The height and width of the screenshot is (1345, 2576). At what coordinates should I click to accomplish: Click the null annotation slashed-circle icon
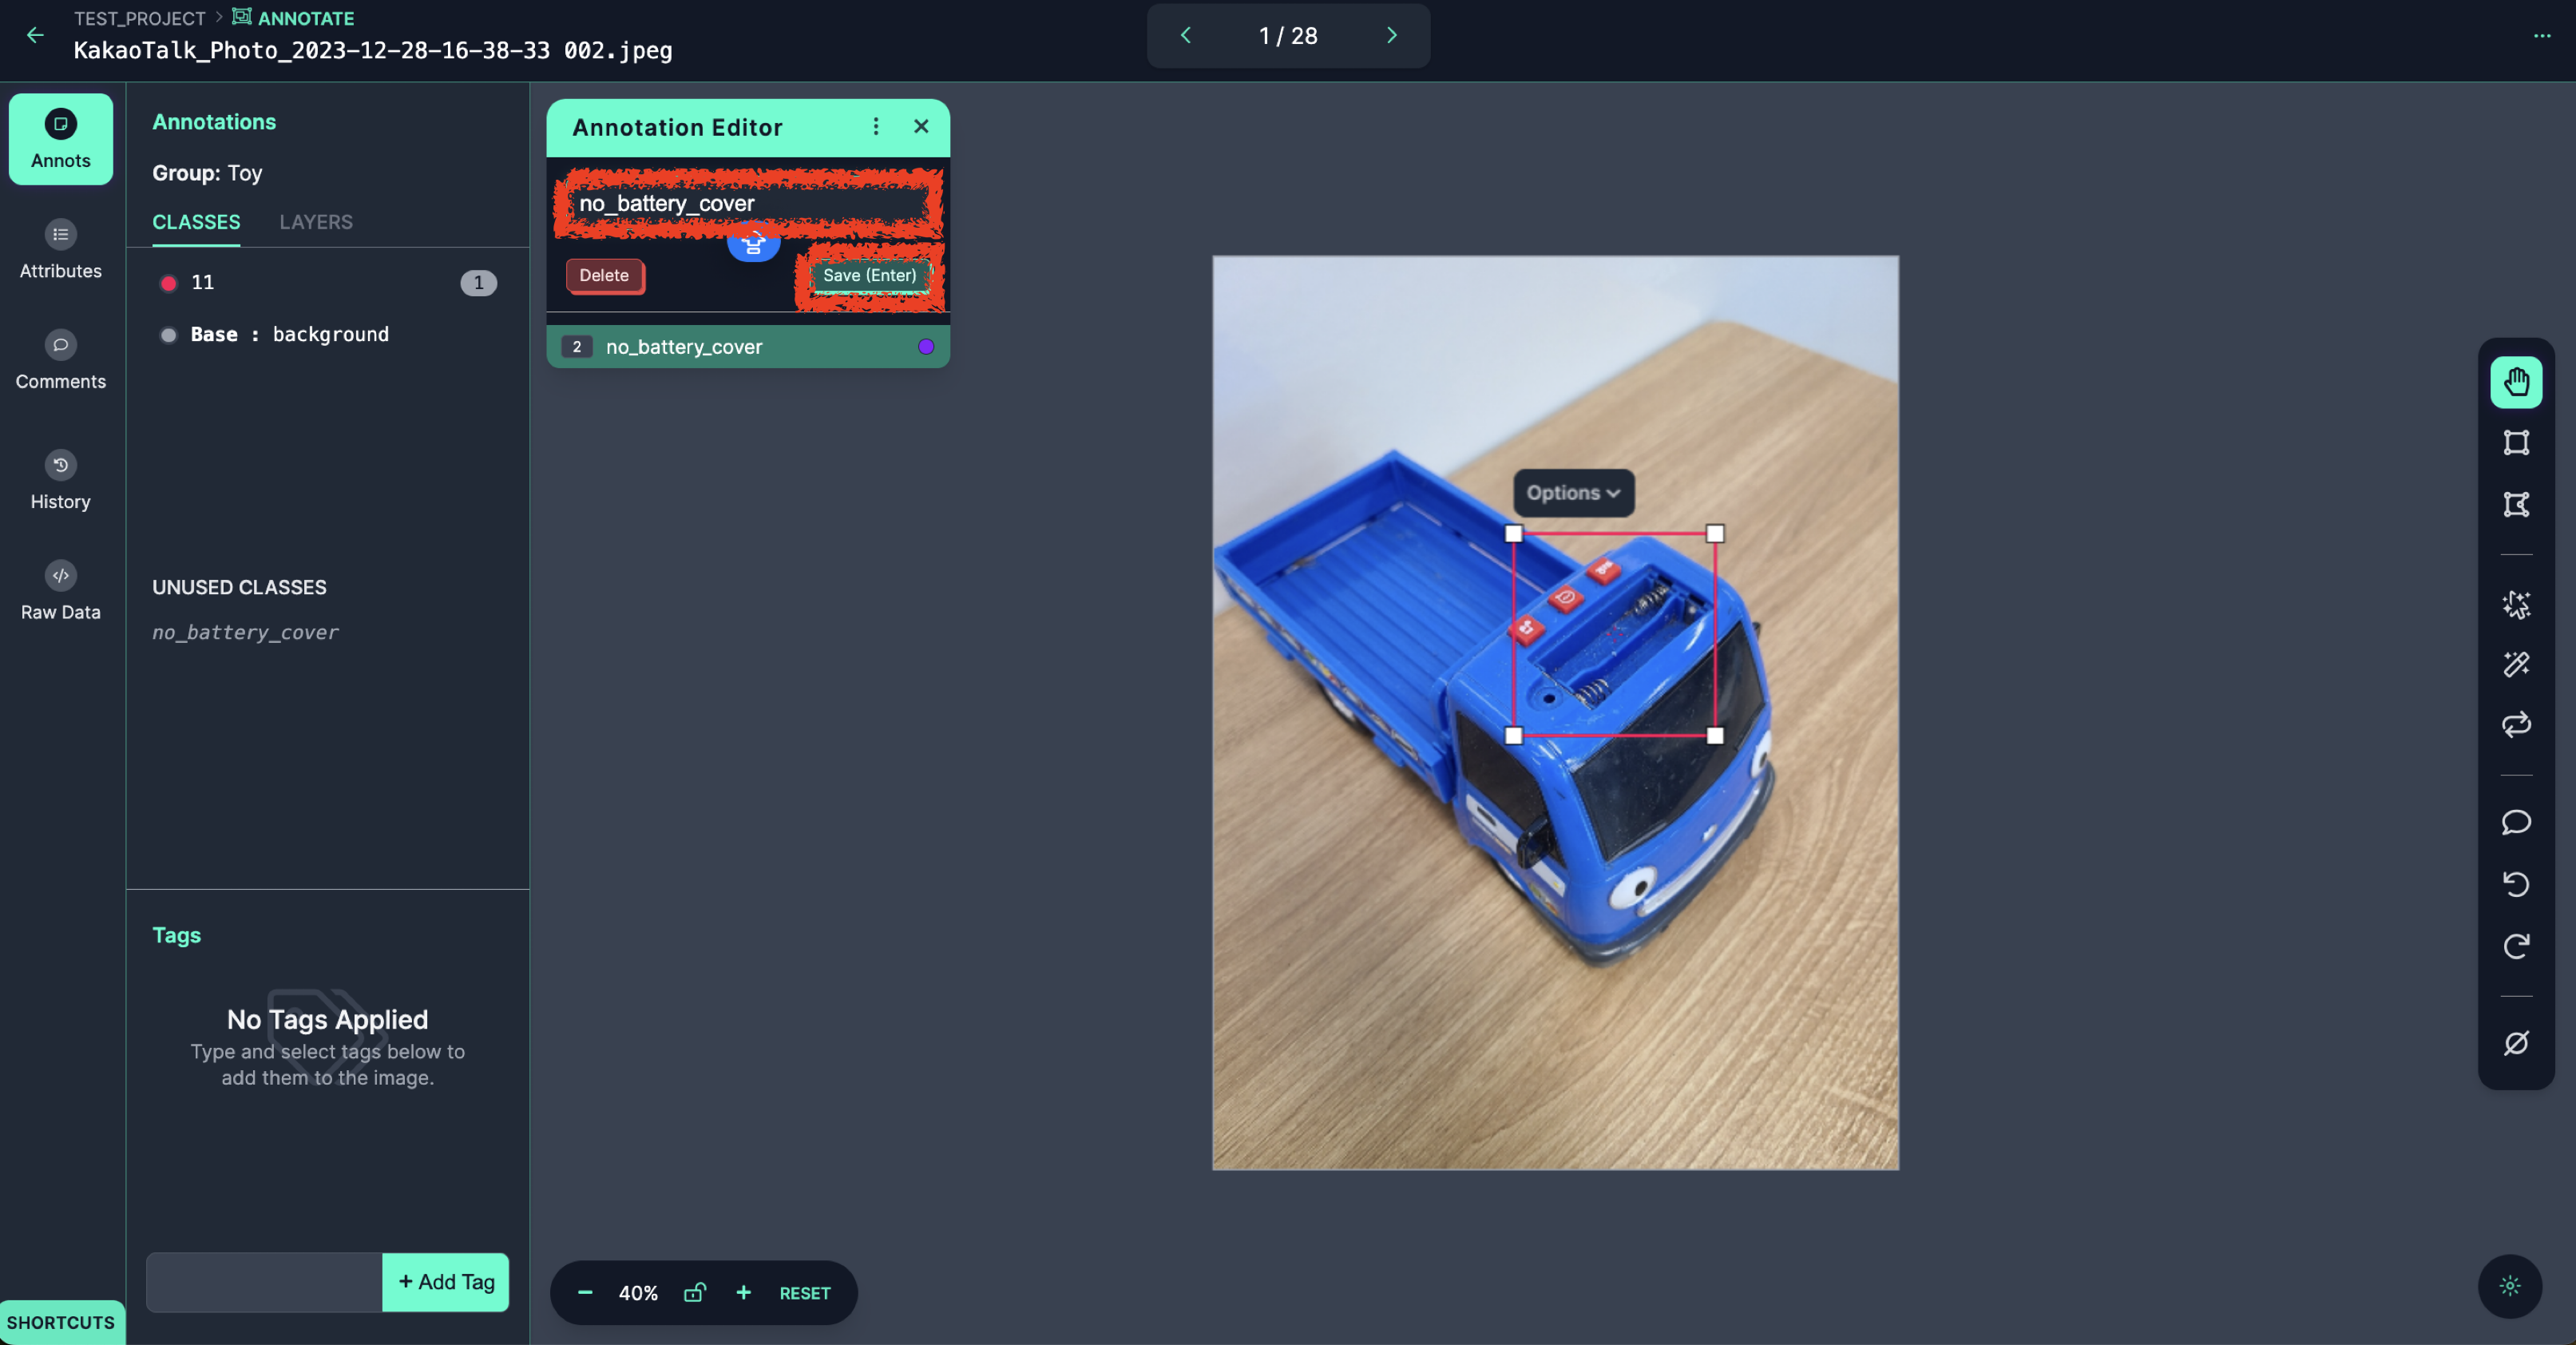click(x=2516, y=1043)
